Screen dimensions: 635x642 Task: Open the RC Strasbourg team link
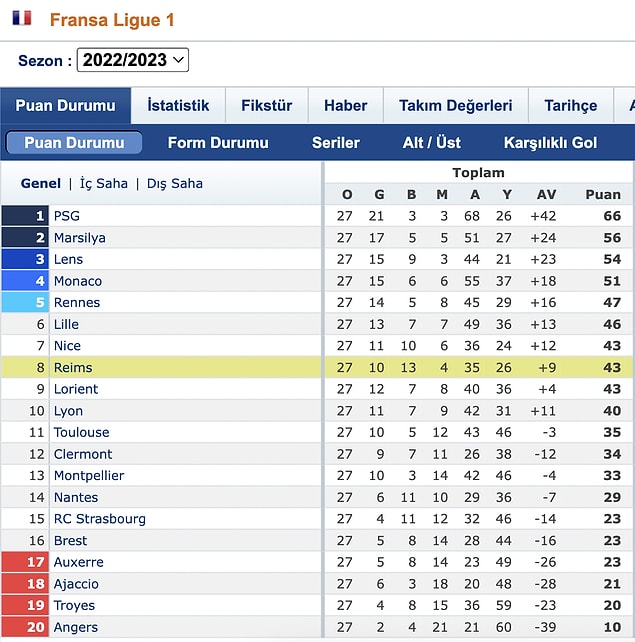click(100, 519)
